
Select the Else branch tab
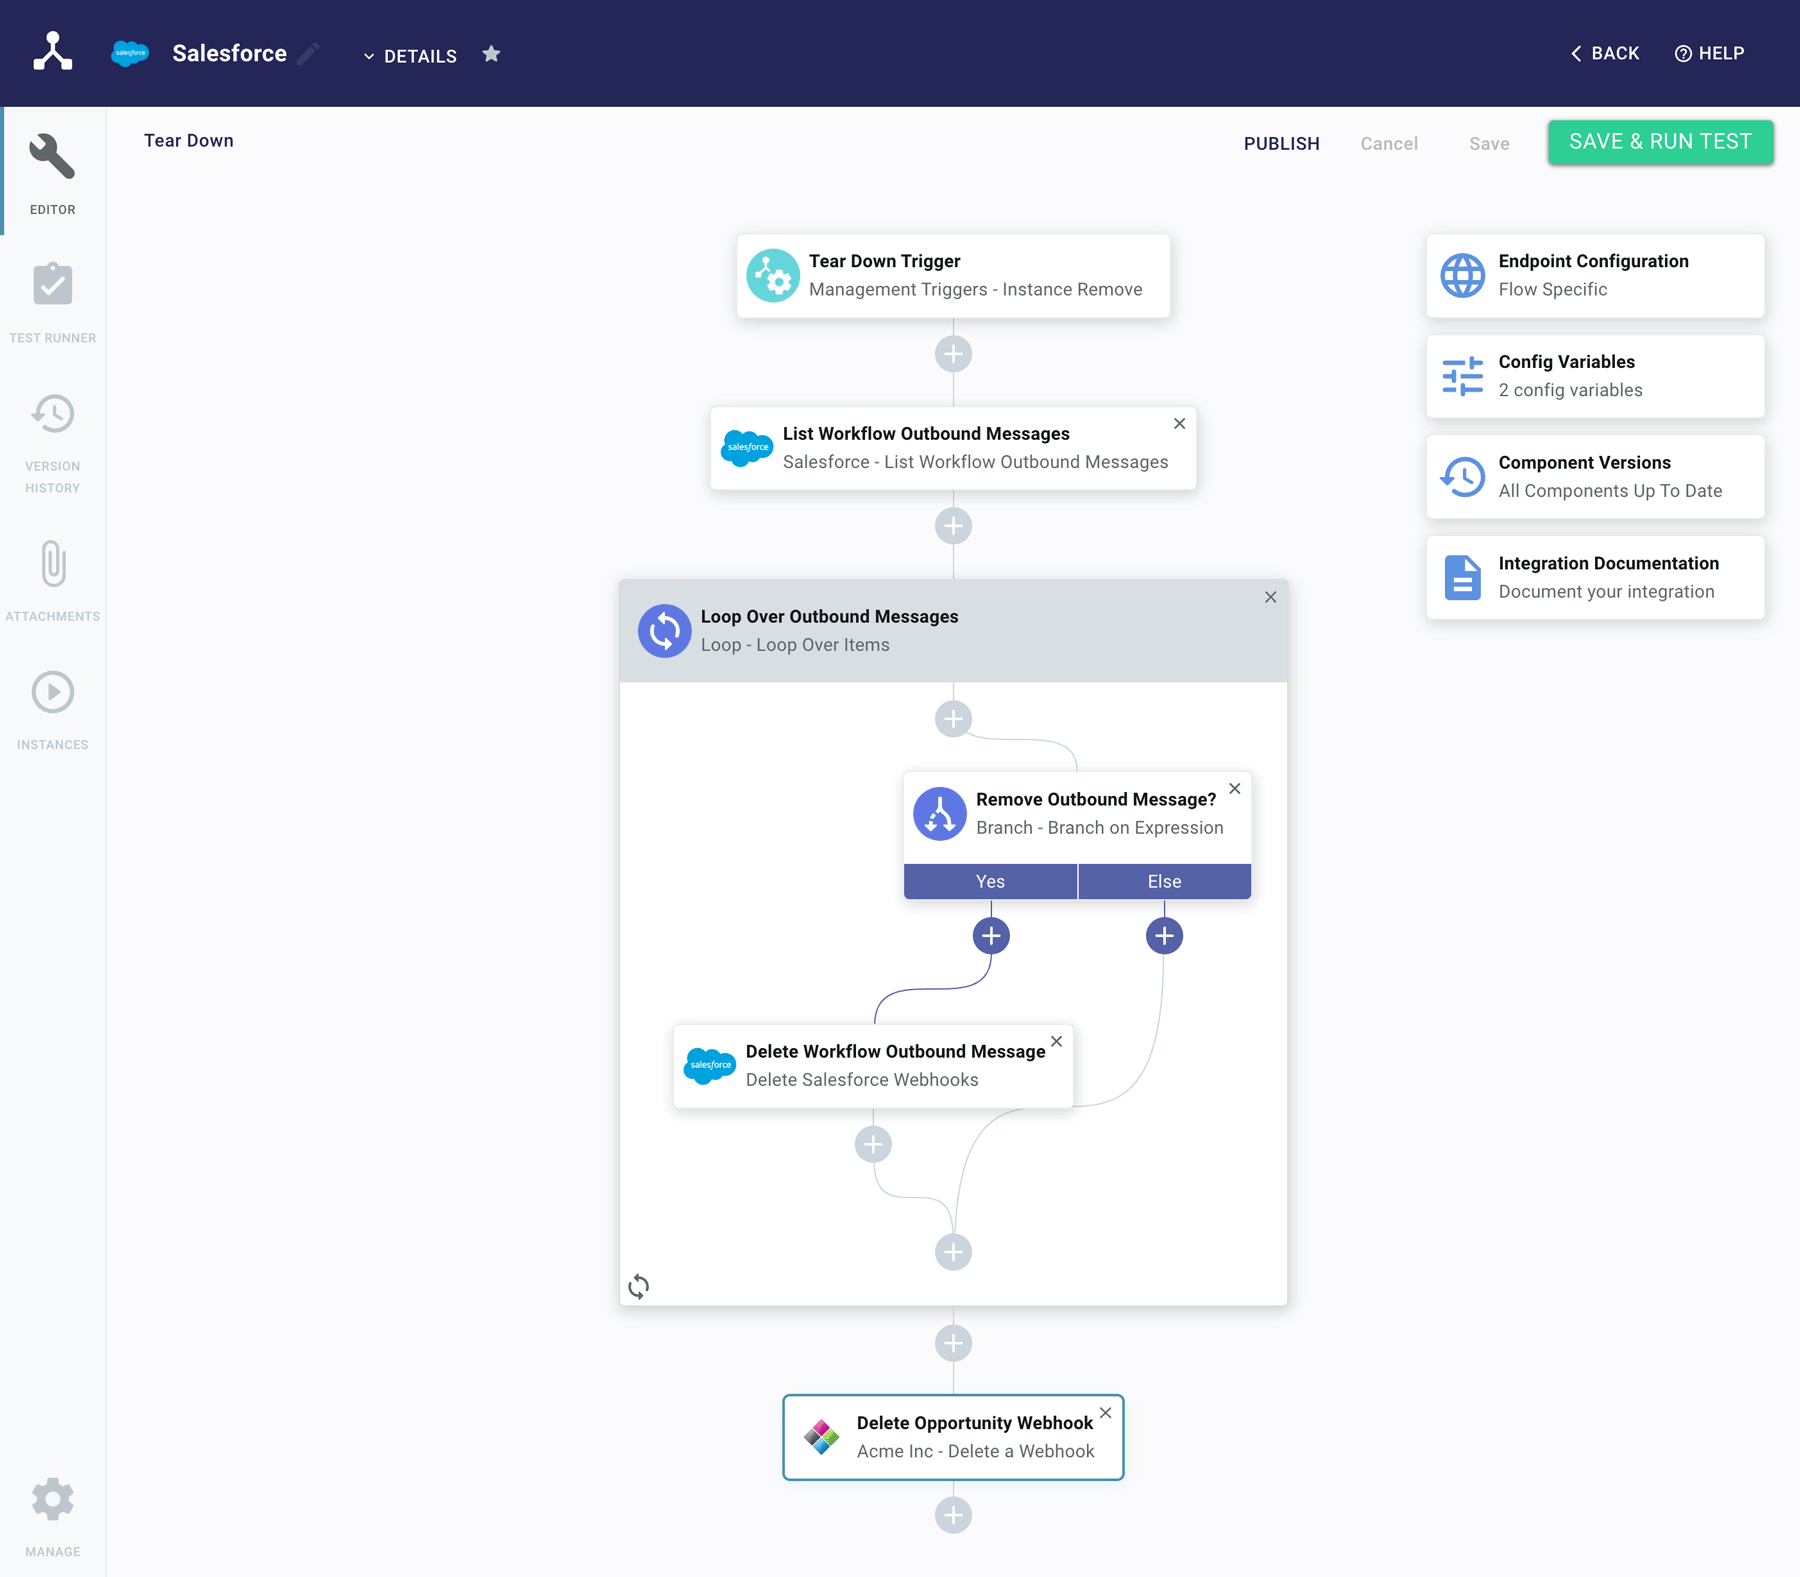tap(1164, 881)
